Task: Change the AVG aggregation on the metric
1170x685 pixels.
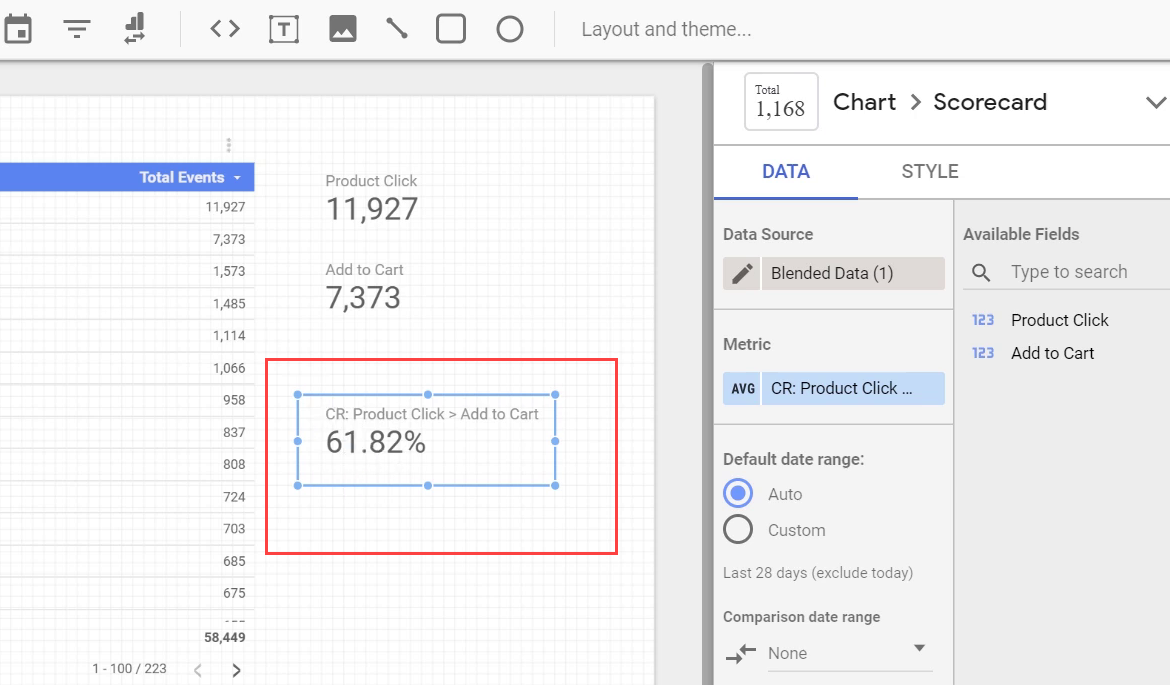Action: (742, 389)
